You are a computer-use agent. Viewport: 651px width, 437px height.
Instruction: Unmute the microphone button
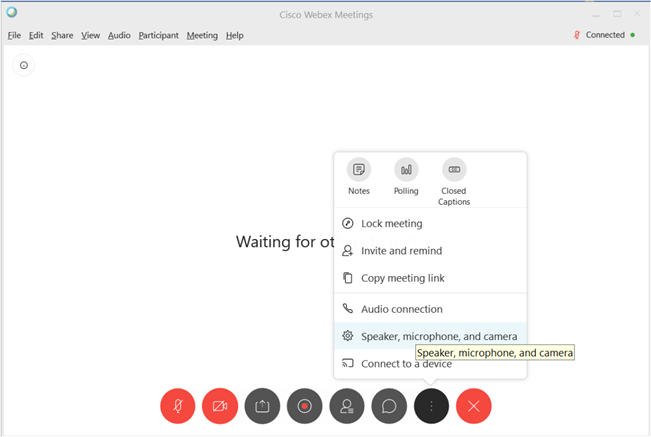[178, 406]
